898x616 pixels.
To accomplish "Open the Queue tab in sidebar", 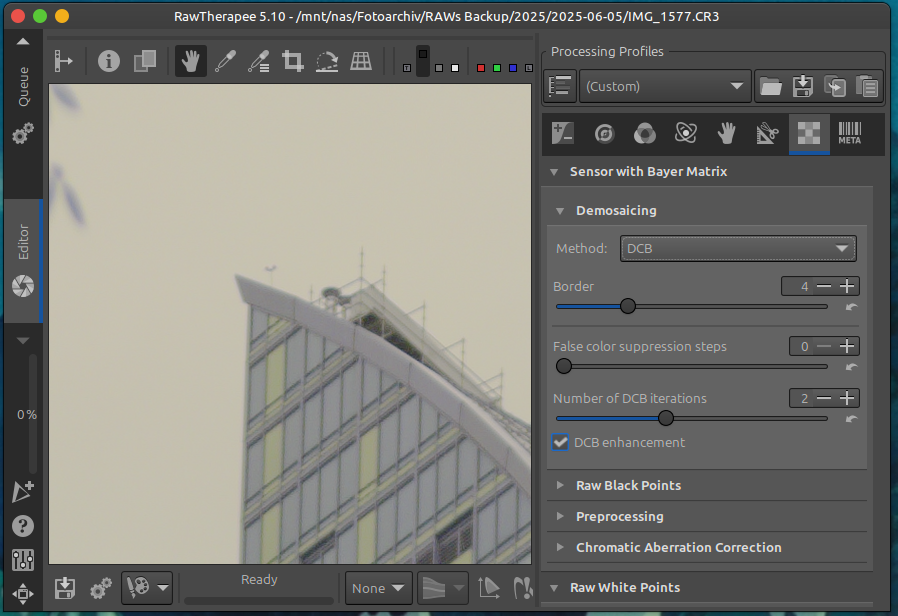I will pyautogui.click(x=23, y=106).
